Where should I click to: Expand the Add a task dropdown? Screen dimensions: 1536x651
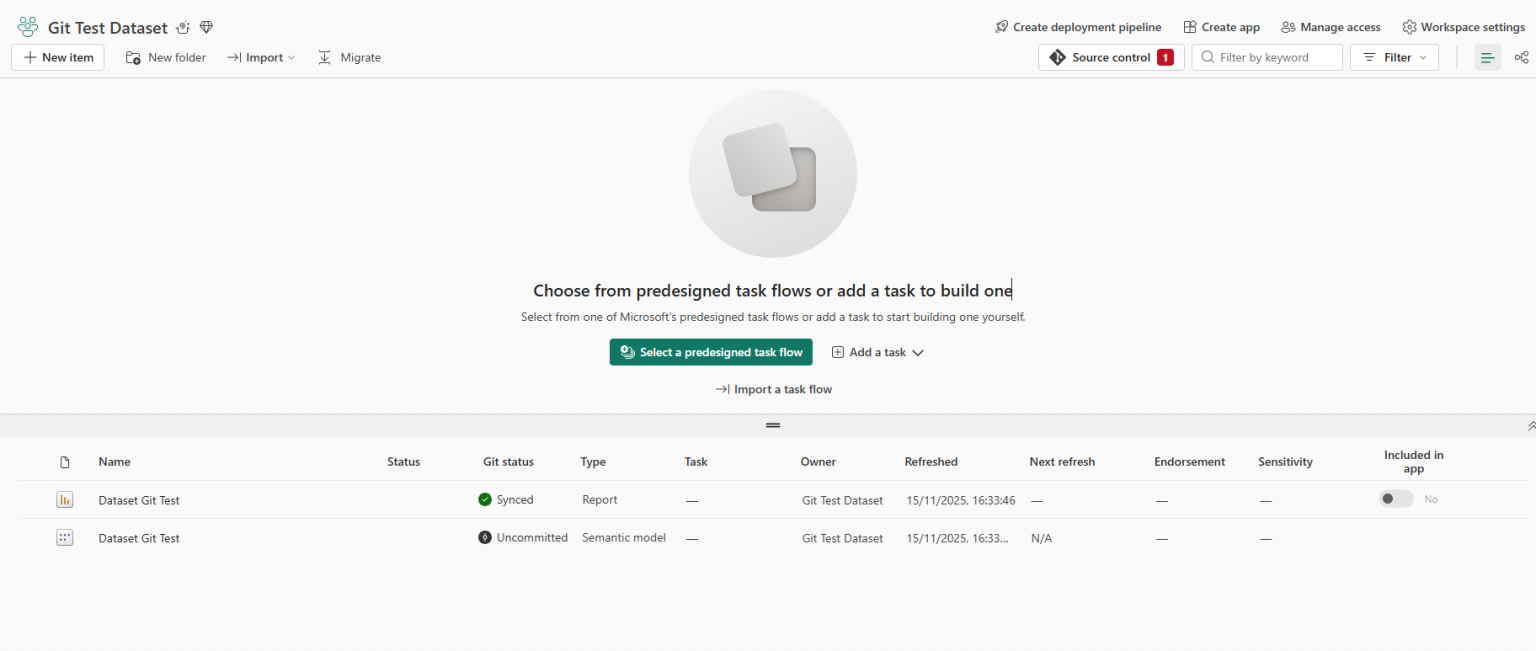[x=877, y=352]
